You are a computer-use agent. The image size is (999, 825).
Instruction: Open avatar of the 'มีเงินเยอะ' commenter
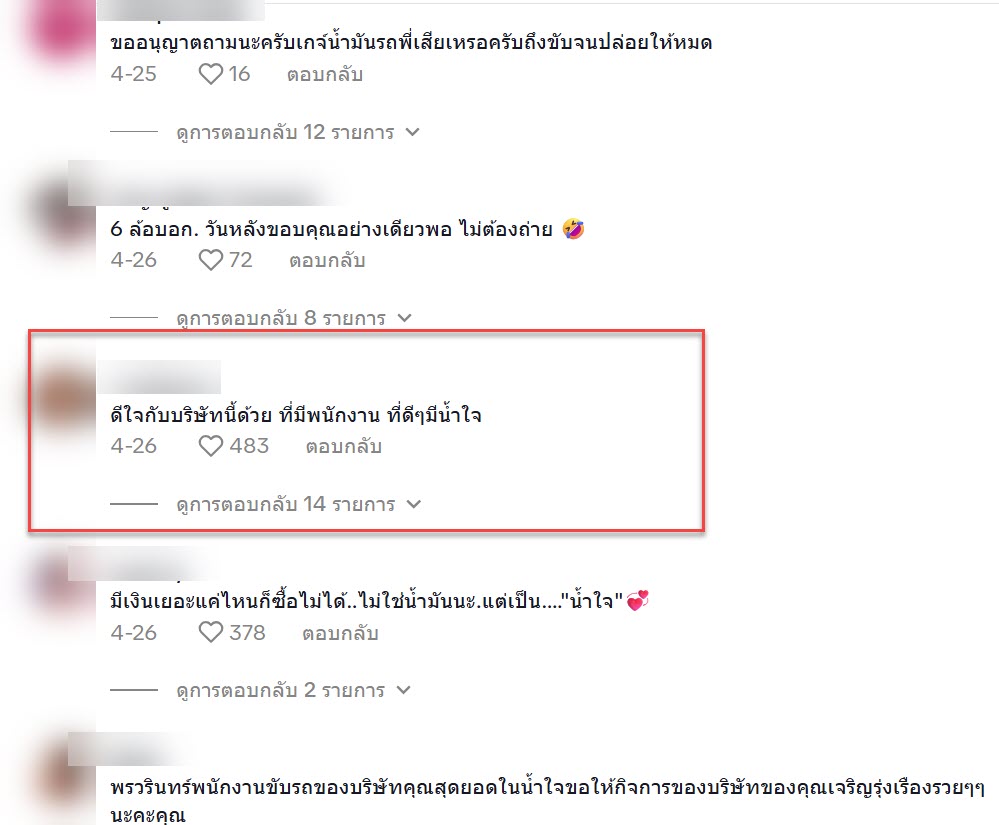click(59, 589)
